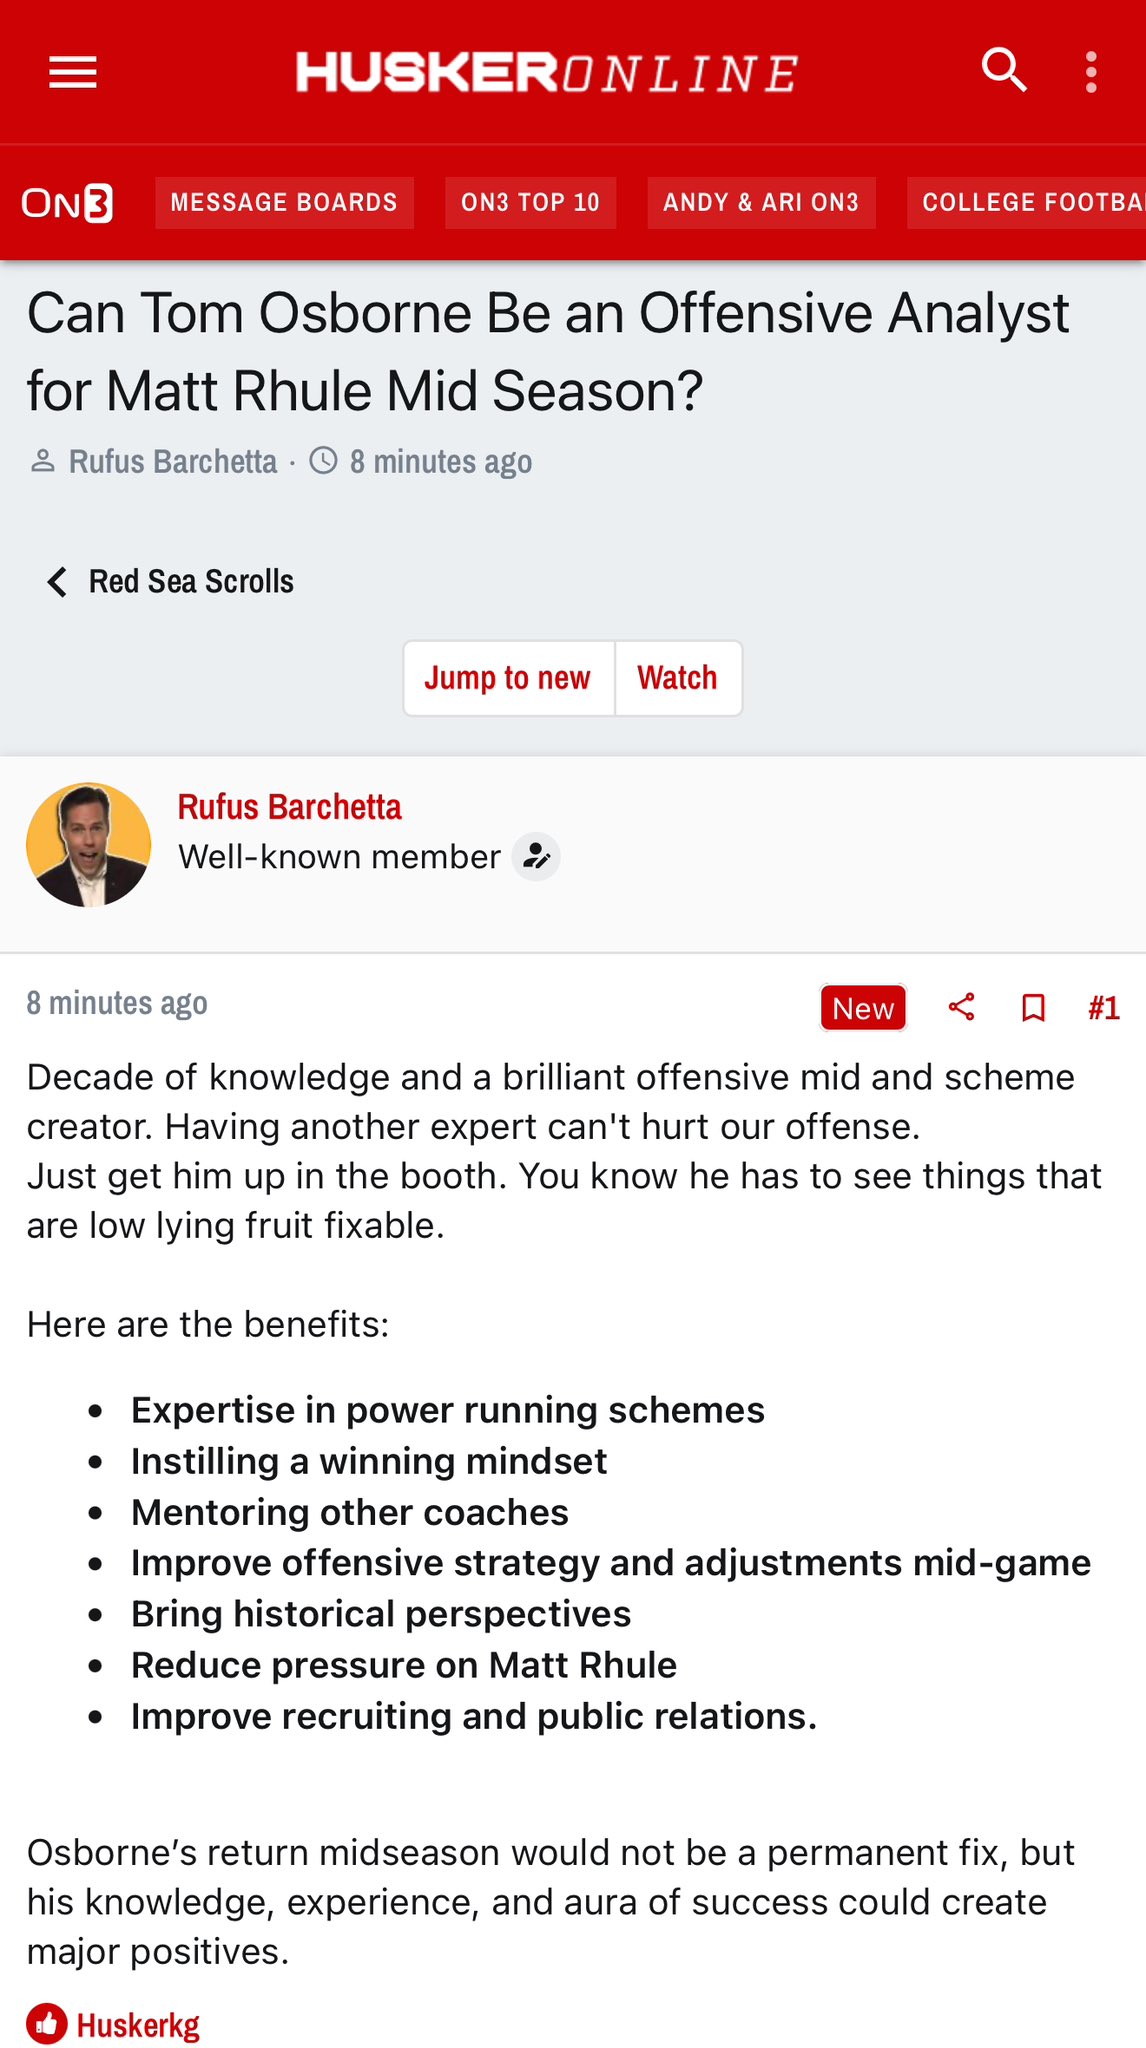Go back via Red Sea Scrolls chevron

(57, 581)
